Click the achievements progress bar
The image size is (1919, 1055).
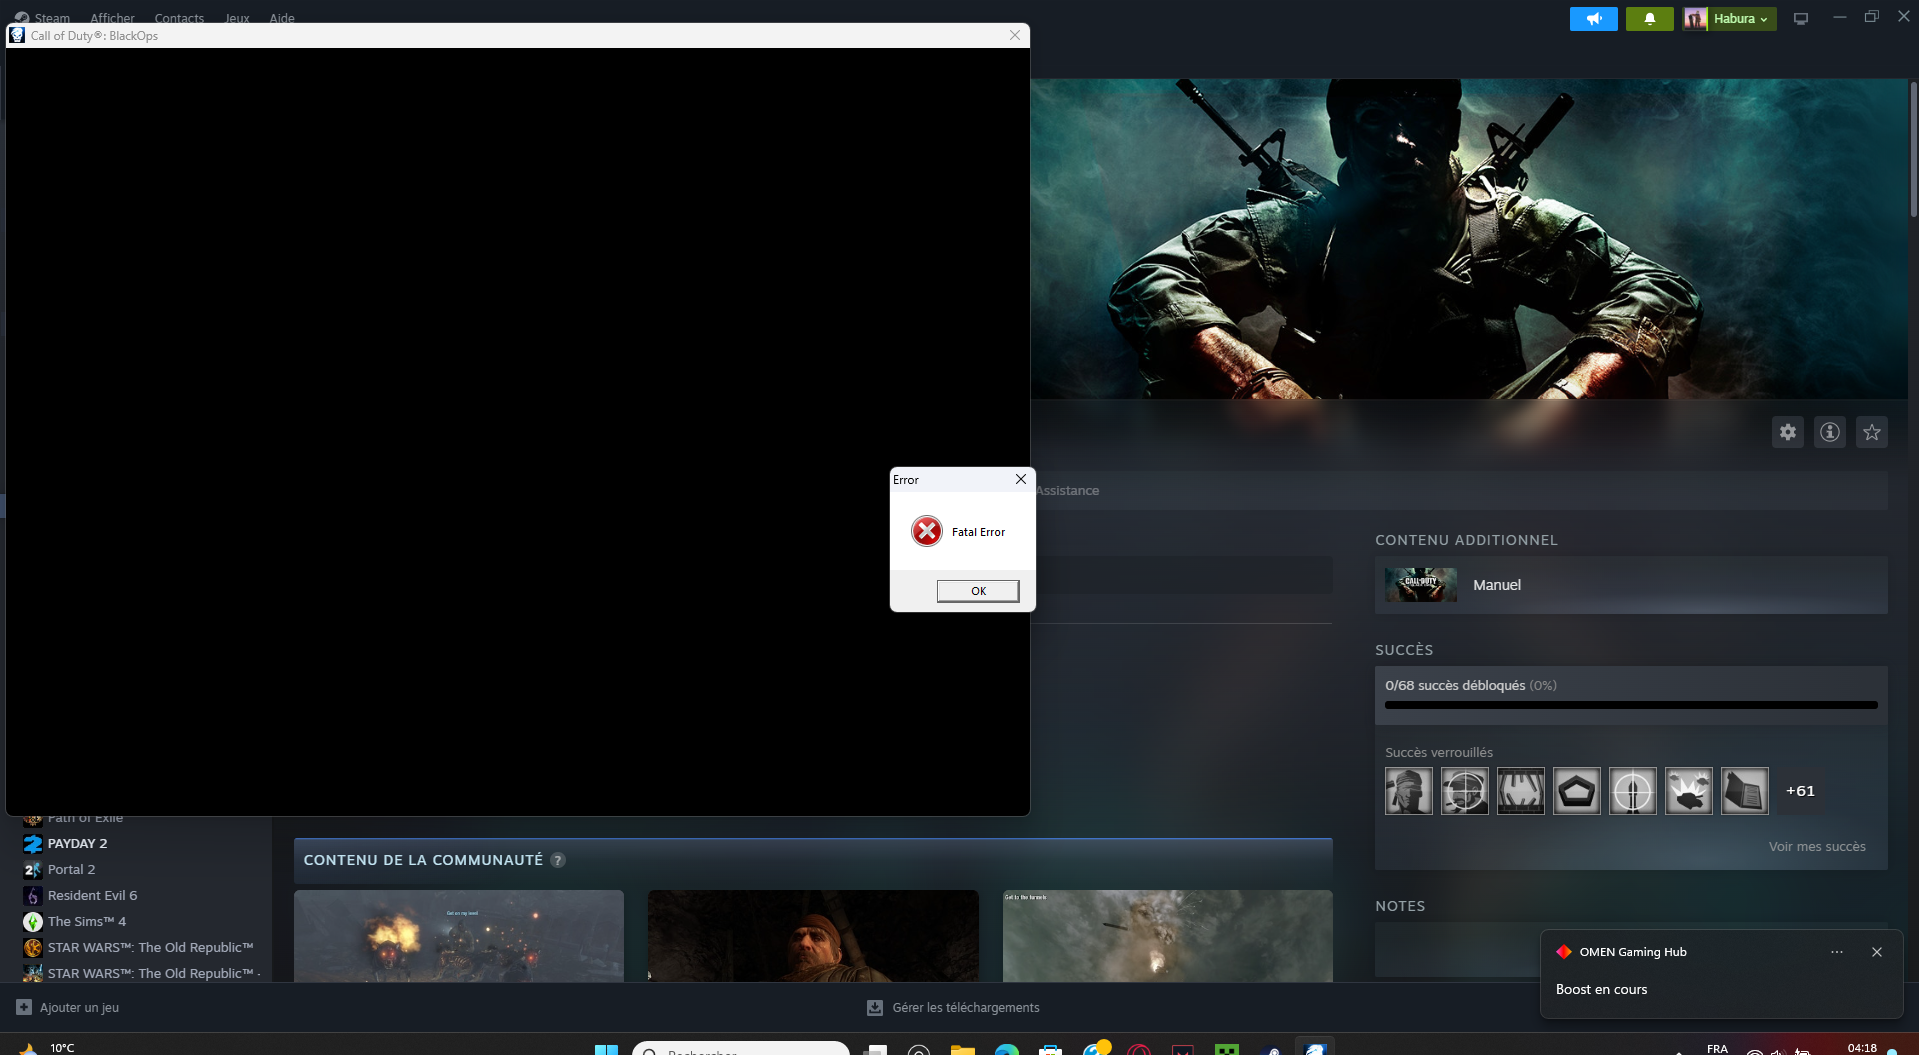pos(1631,705)
